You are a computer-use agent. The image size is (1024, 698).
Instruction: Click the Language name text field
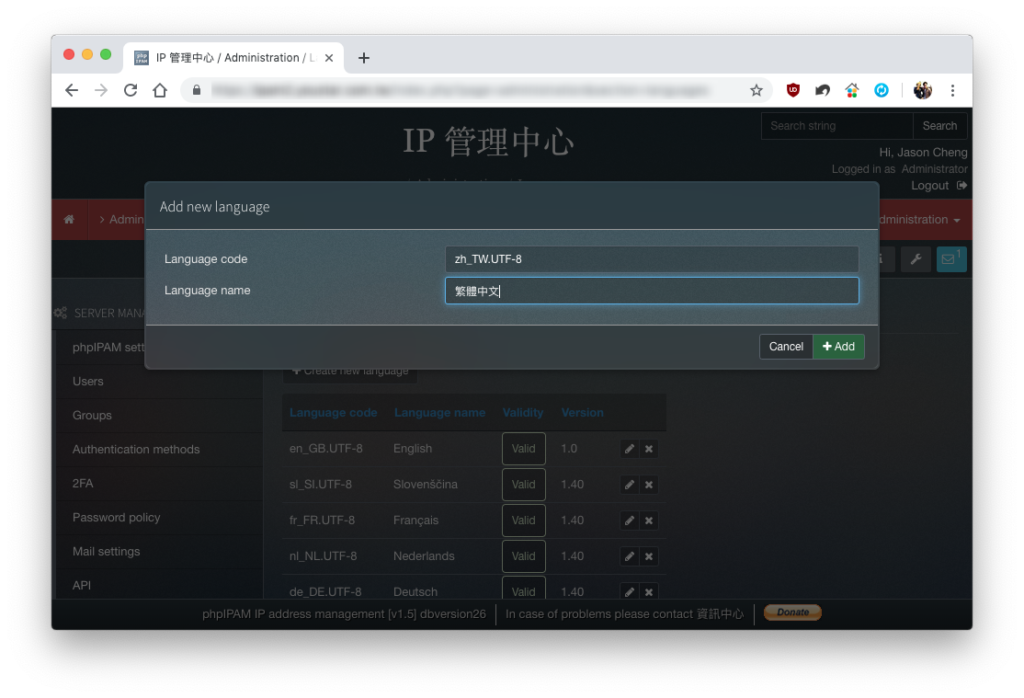click(652, 291)
